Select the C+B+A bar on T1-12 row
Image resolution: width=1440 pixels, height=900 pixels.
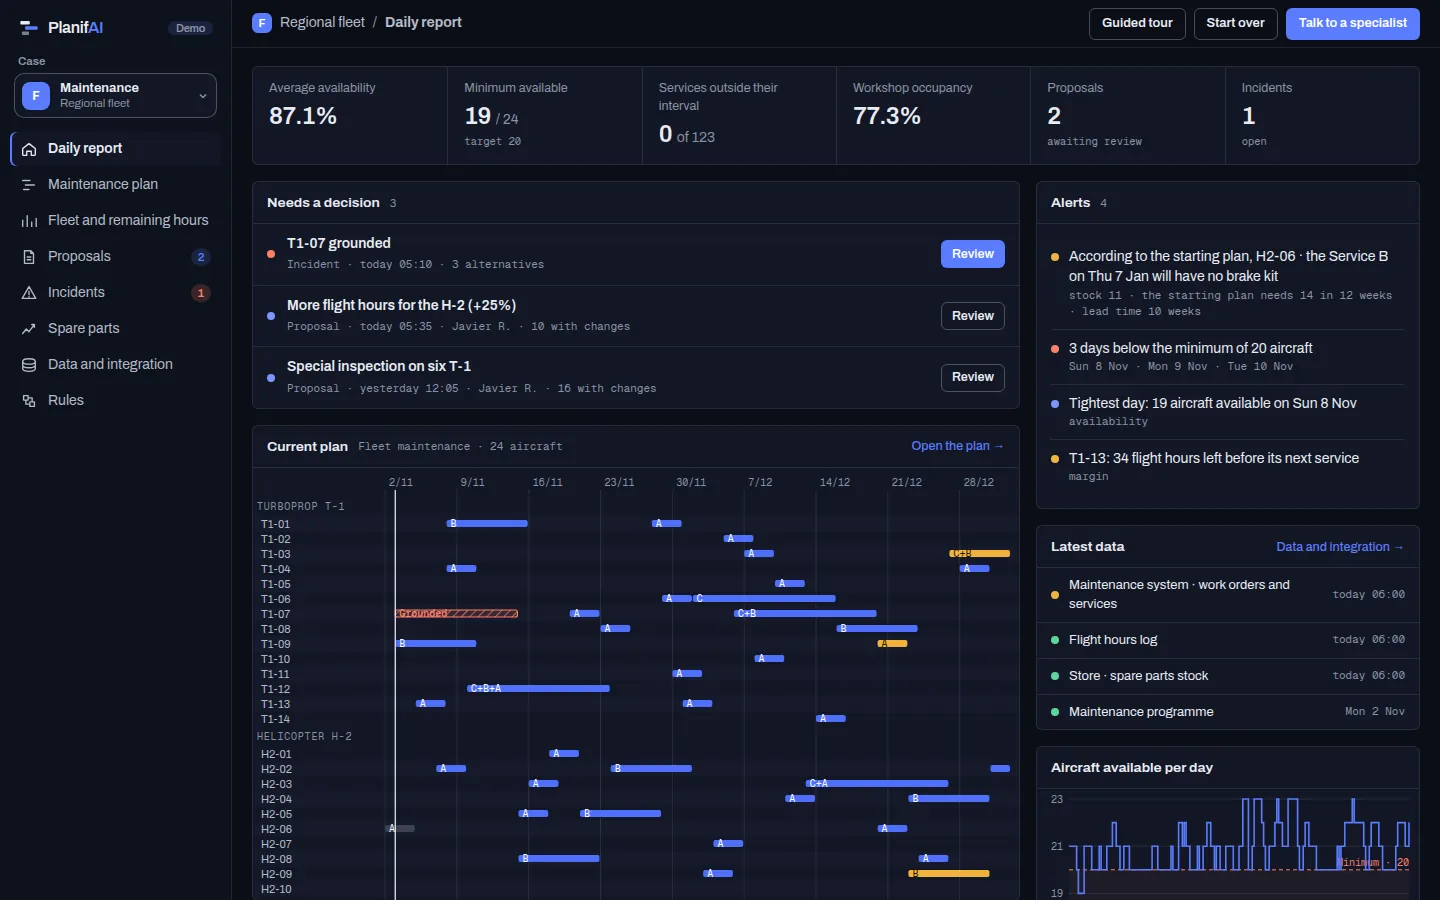click(x=538, y=689)
